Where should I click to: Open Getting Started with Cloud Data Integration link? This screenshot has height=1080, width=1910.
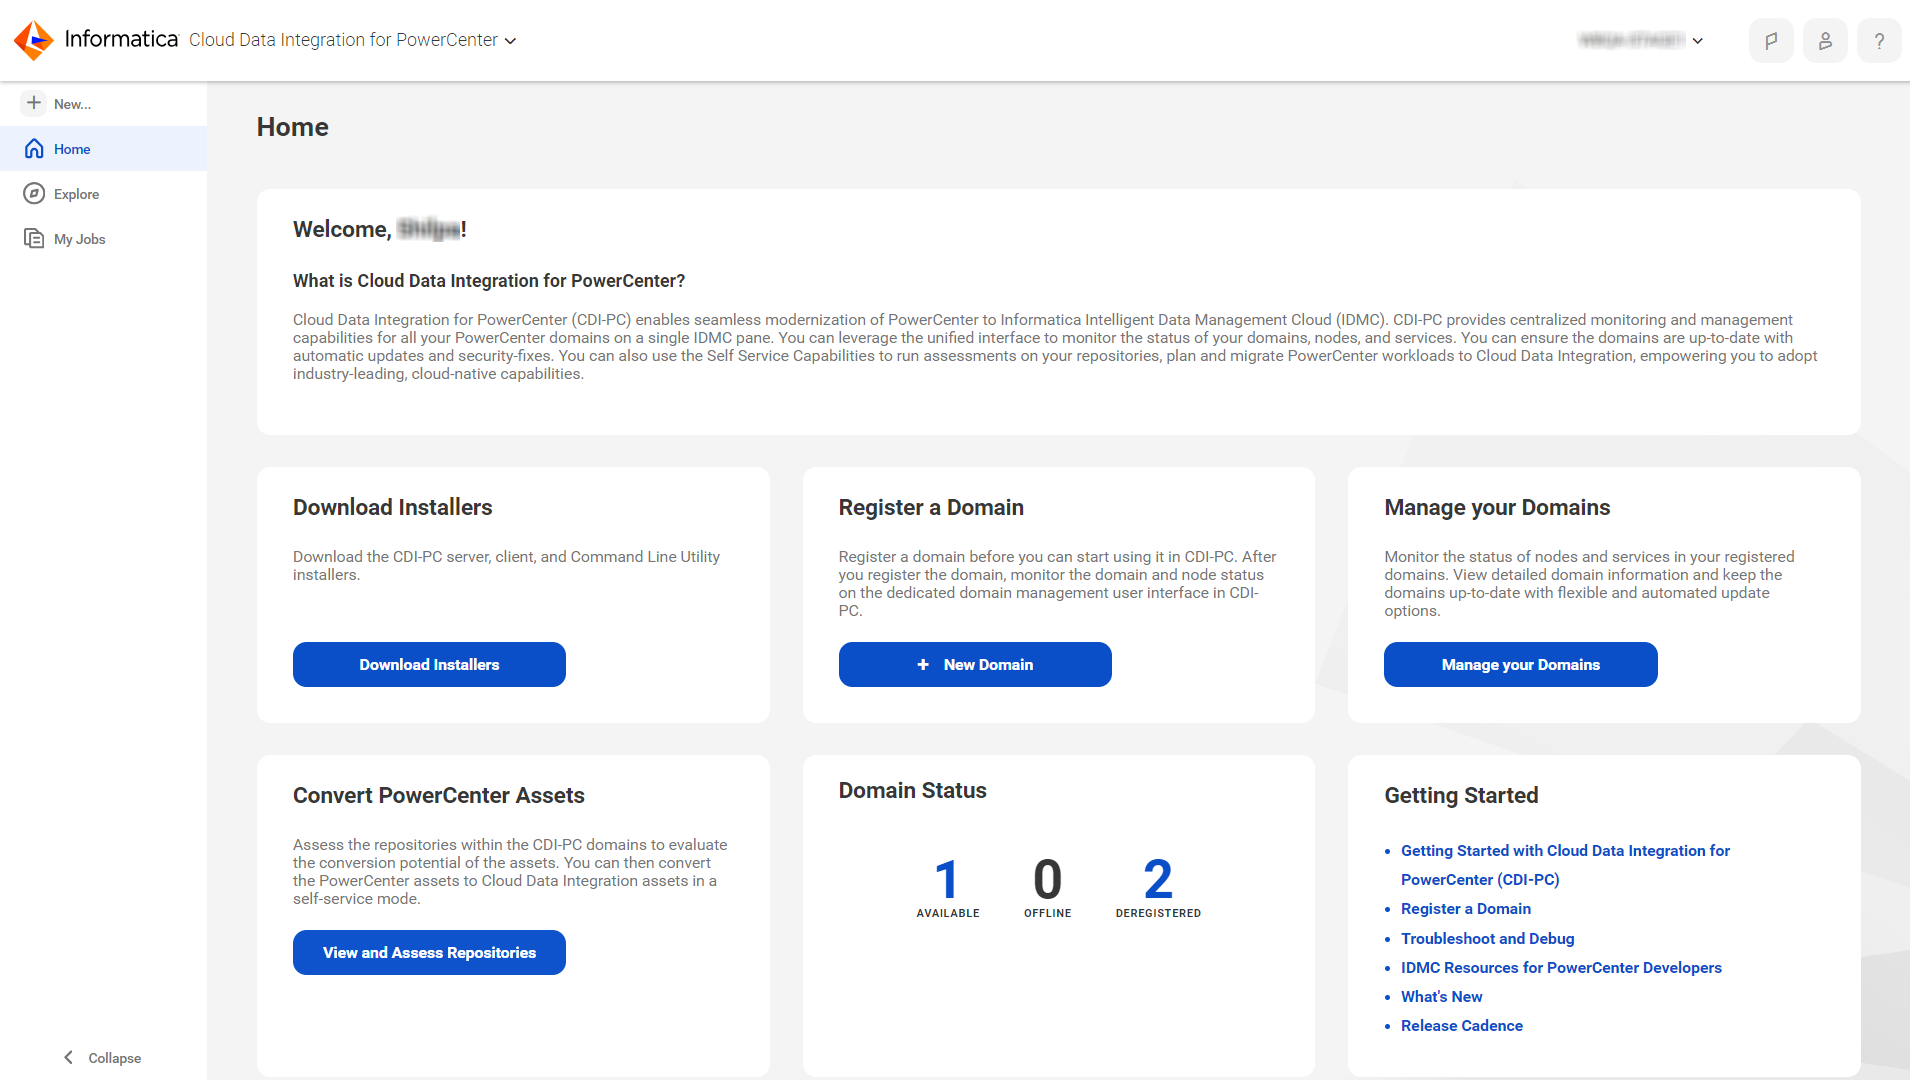point(1565,865)
